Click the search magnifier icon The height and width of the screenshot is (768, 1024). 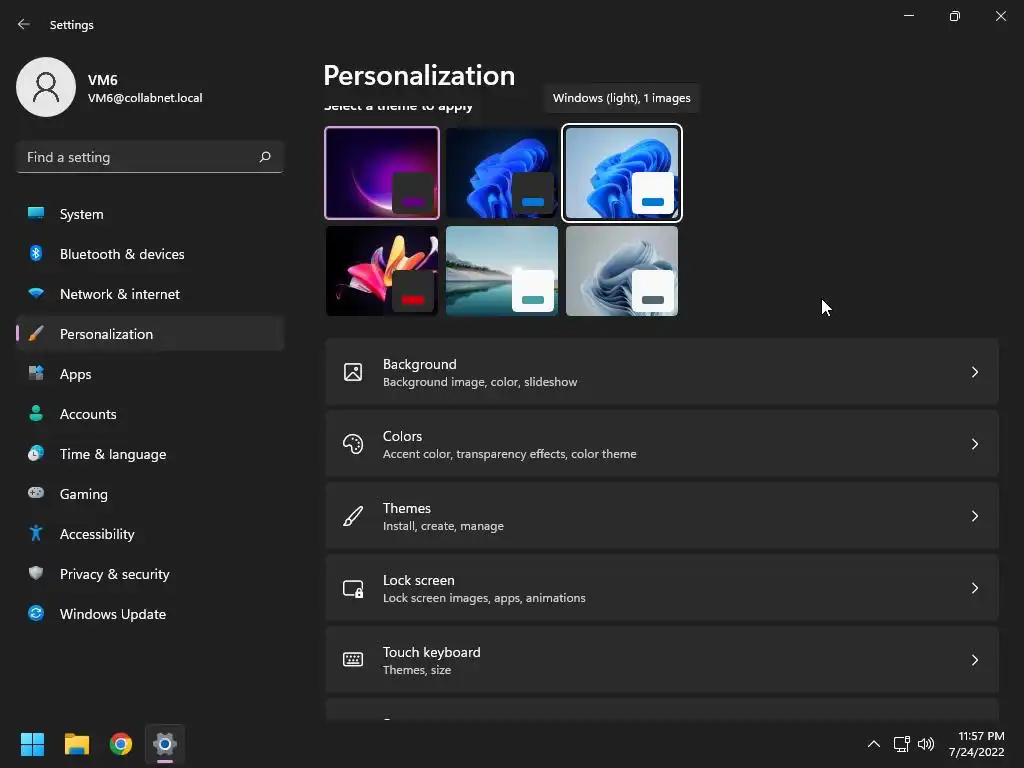[x=264, y=157]
